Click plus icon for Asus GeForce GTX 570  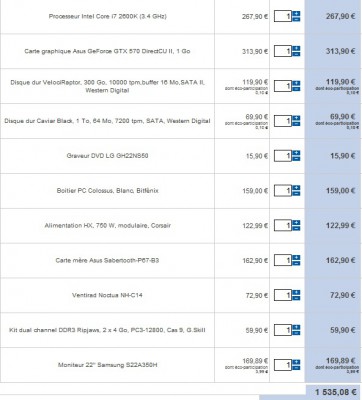[x=296, y=48]
